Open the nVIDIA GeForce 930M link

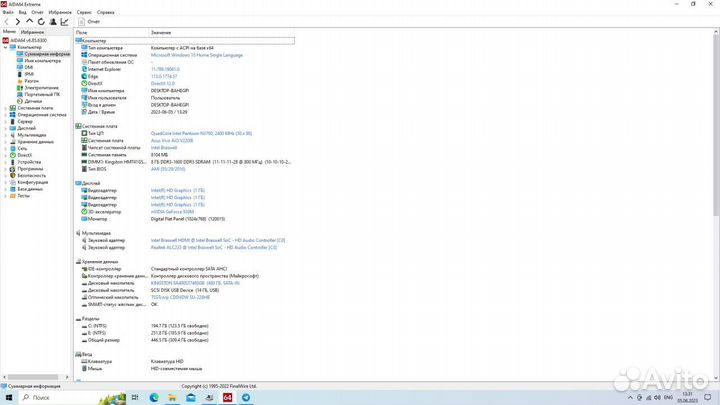(172, 212)
